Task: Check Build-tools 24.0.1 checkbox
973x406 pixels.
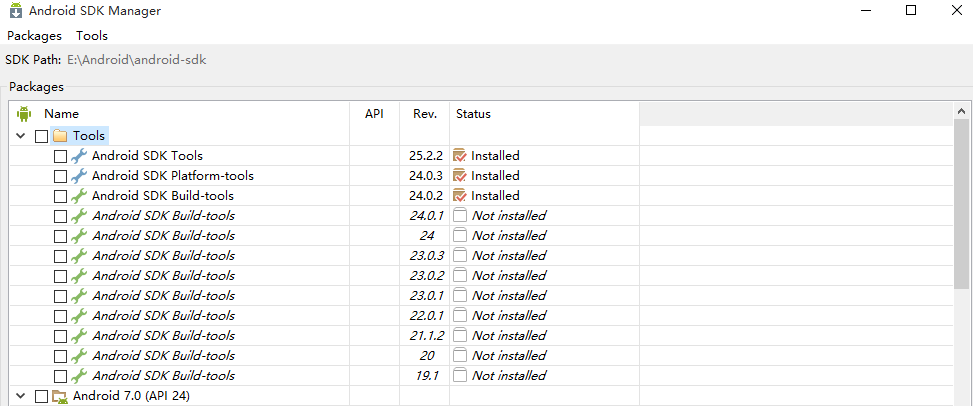Action: [x=60, y=216]
